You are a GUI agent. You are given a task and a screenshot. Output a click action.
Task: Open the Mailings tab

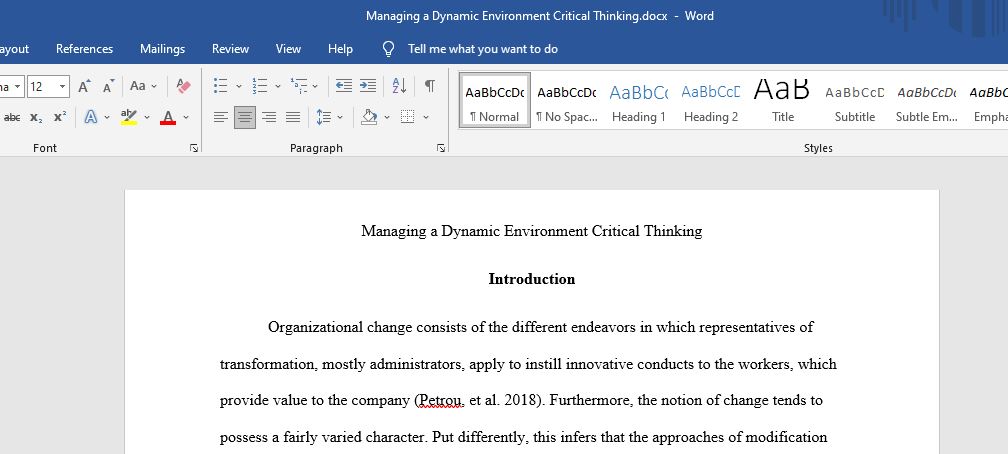click(x=163, y=49)
